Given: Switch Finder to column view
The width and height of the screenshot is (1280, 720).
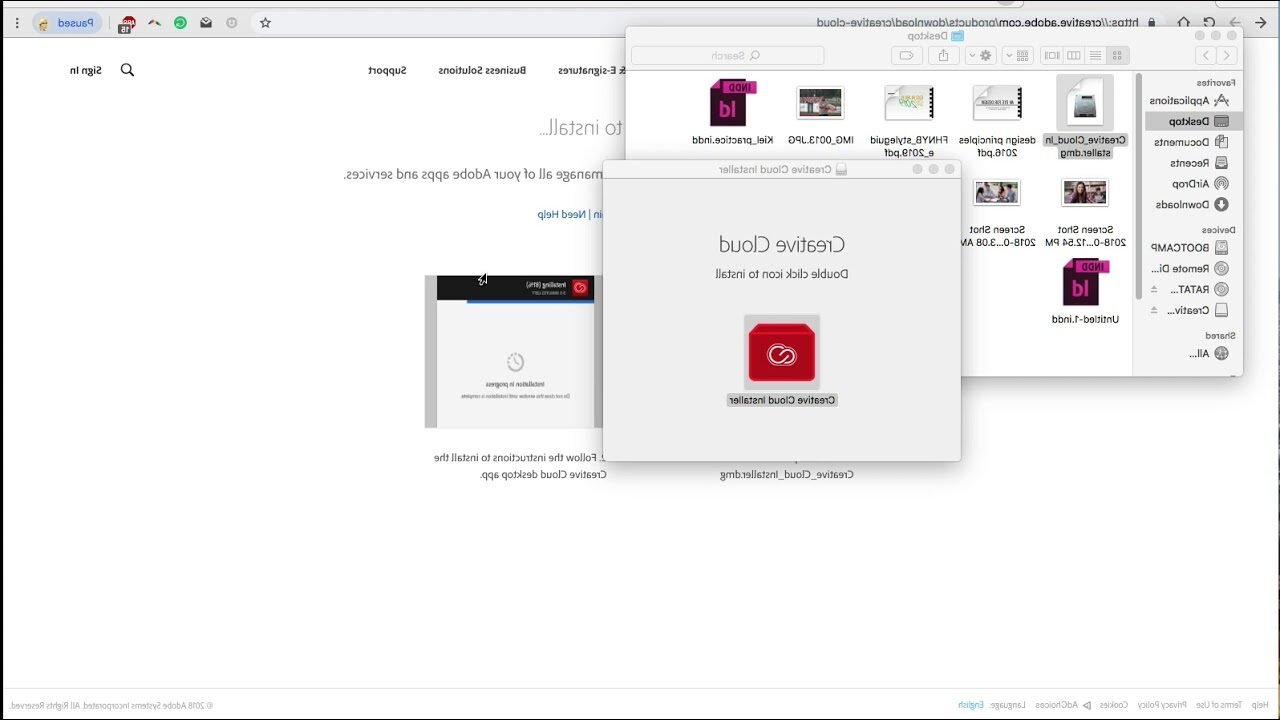Looking at the screenshot, I should pyautogui.click(x=1073, y=56).
